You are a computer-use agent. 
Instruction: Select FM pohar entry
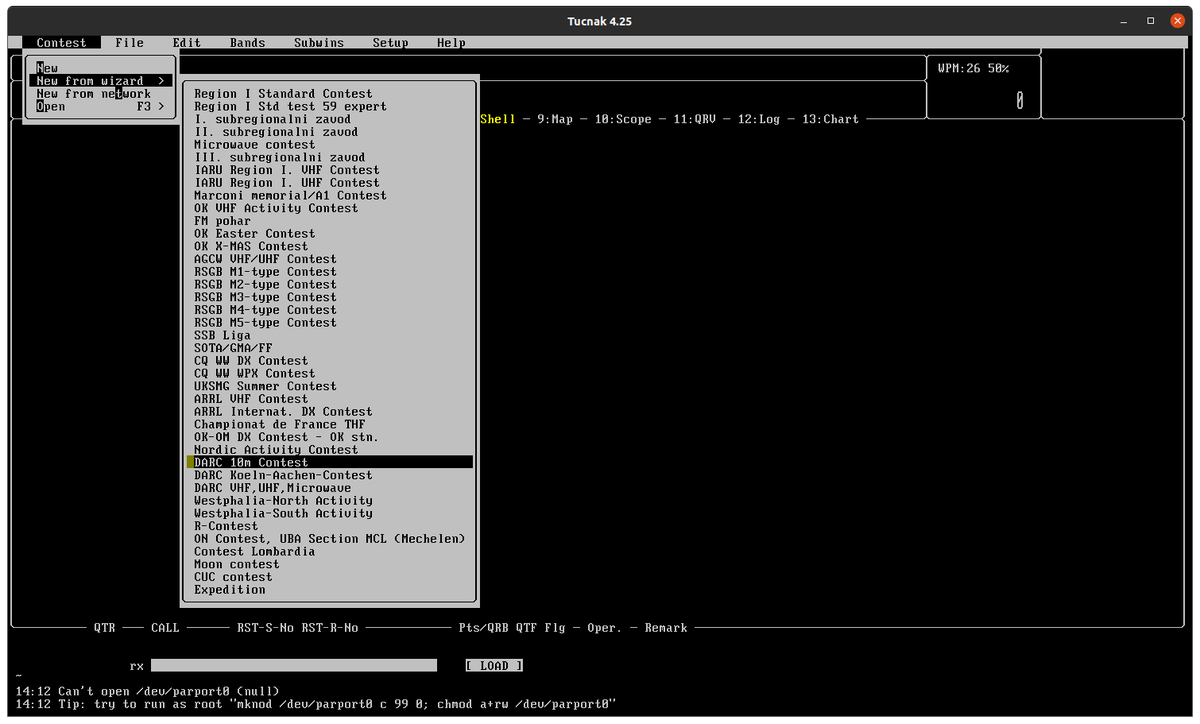click(x=329, y=221)
